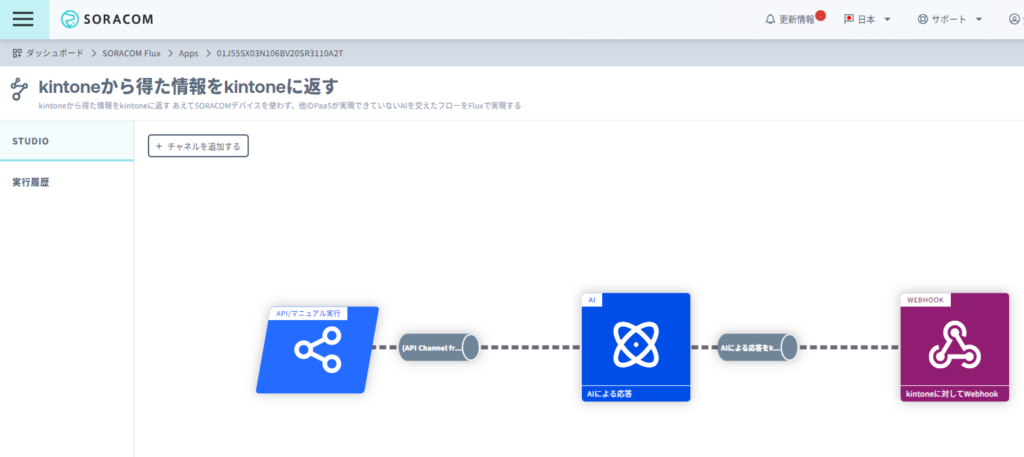Click the dashboard grid icon in breadcrumb
Screen dimensions: 1024x457
pyautogui.click(x=18, y=53)
